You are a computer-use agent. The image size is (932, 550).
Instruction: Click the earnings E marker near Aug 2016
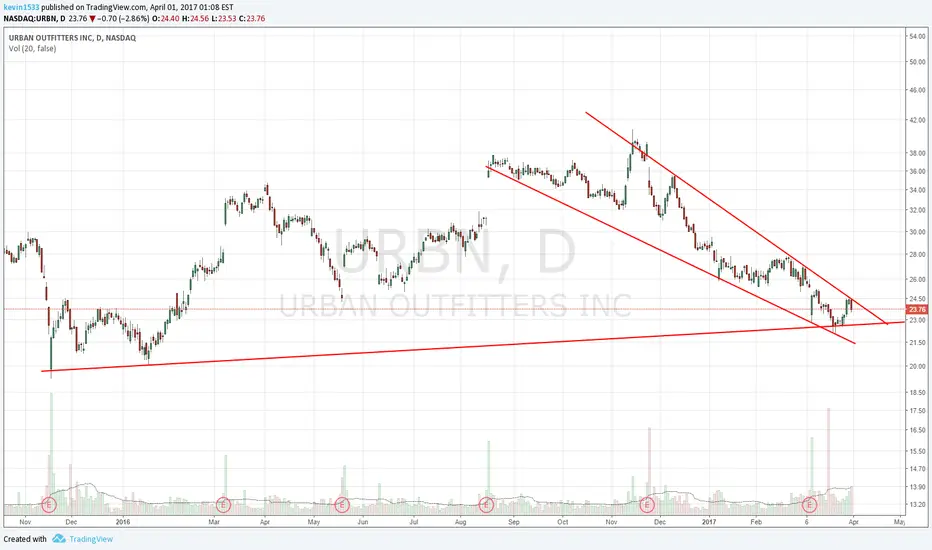tap(486, 505)
